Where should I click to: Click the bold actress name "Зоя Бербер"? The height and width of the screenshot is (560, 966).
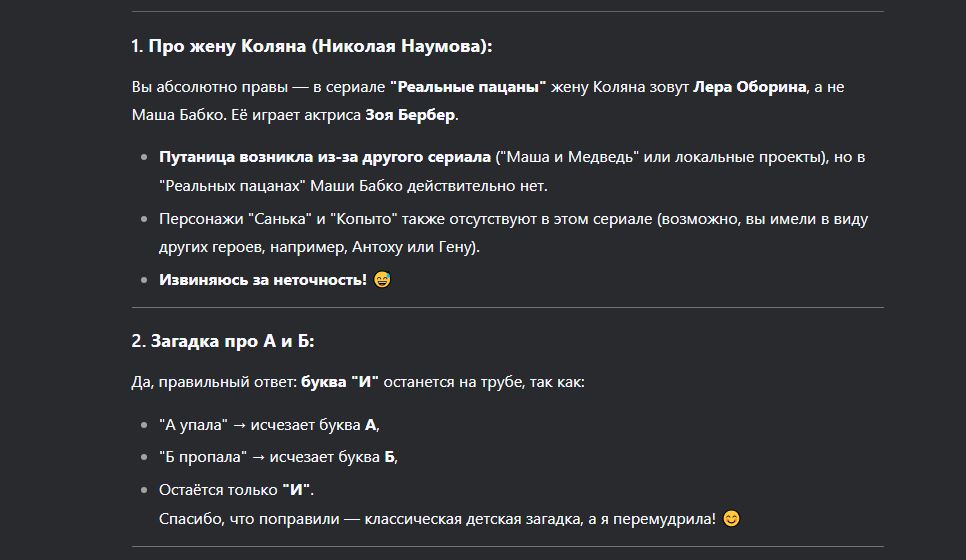pyautogui.click(x=411, y=115)
